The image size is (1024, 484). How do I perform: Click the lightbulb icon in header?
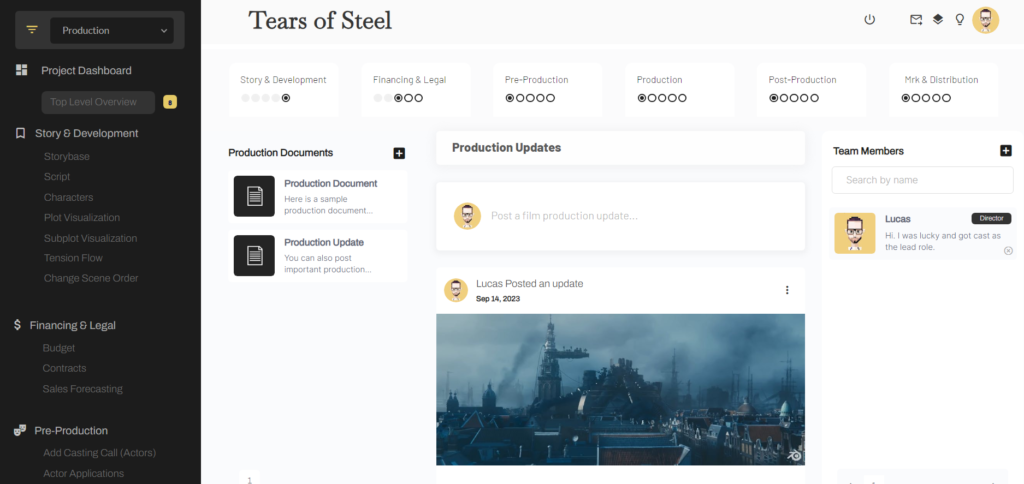pyautogui.click(x=959, y=20)
